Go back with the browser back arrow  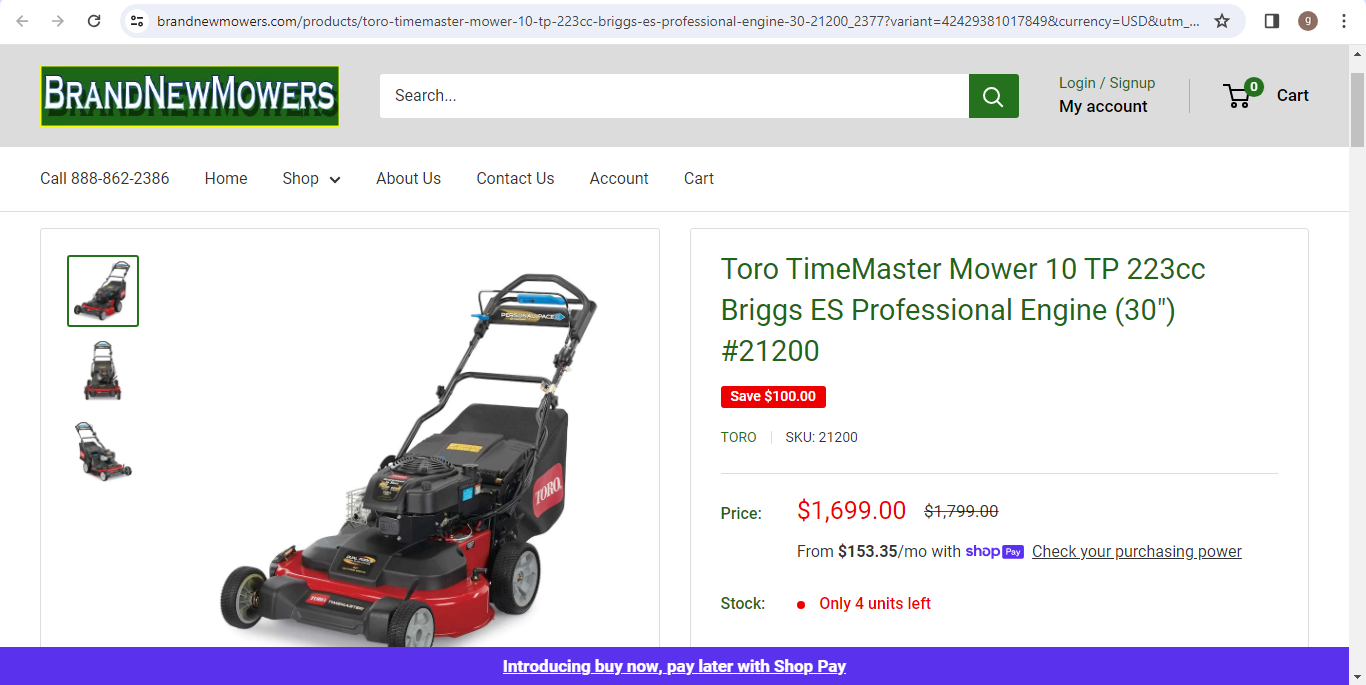tap(22, 21)
